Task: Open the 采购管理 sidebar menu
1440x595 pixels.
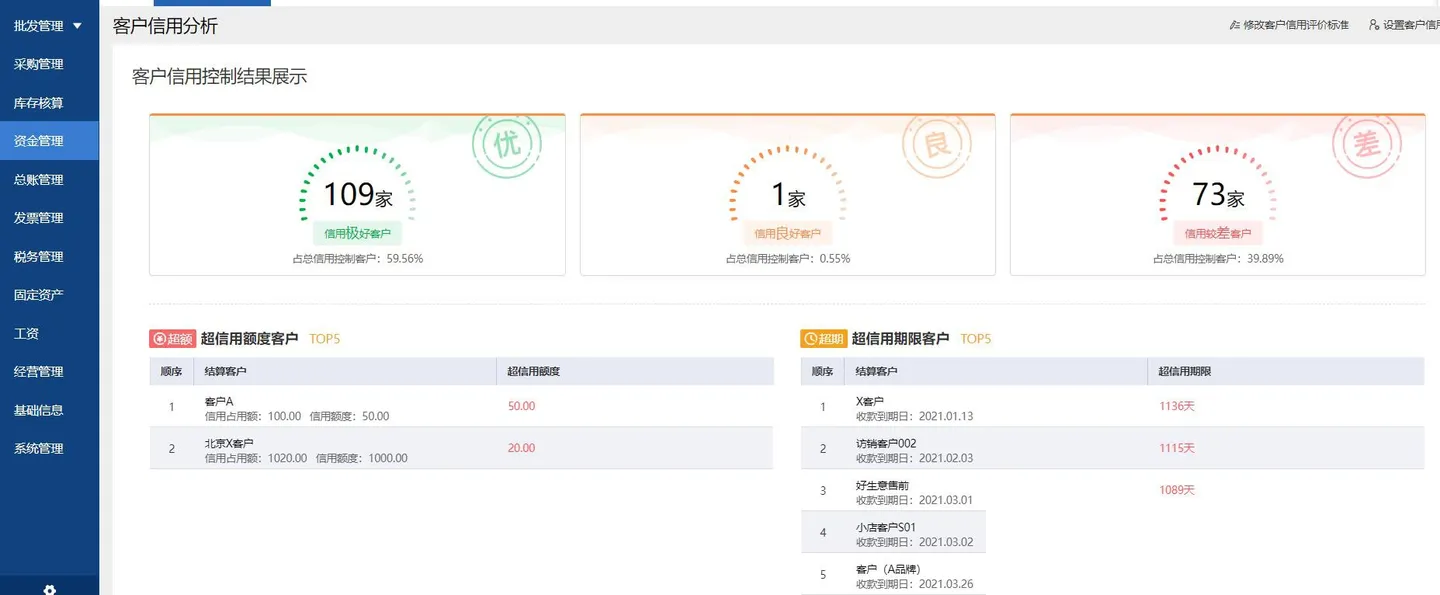Action: tap(39, 64)
